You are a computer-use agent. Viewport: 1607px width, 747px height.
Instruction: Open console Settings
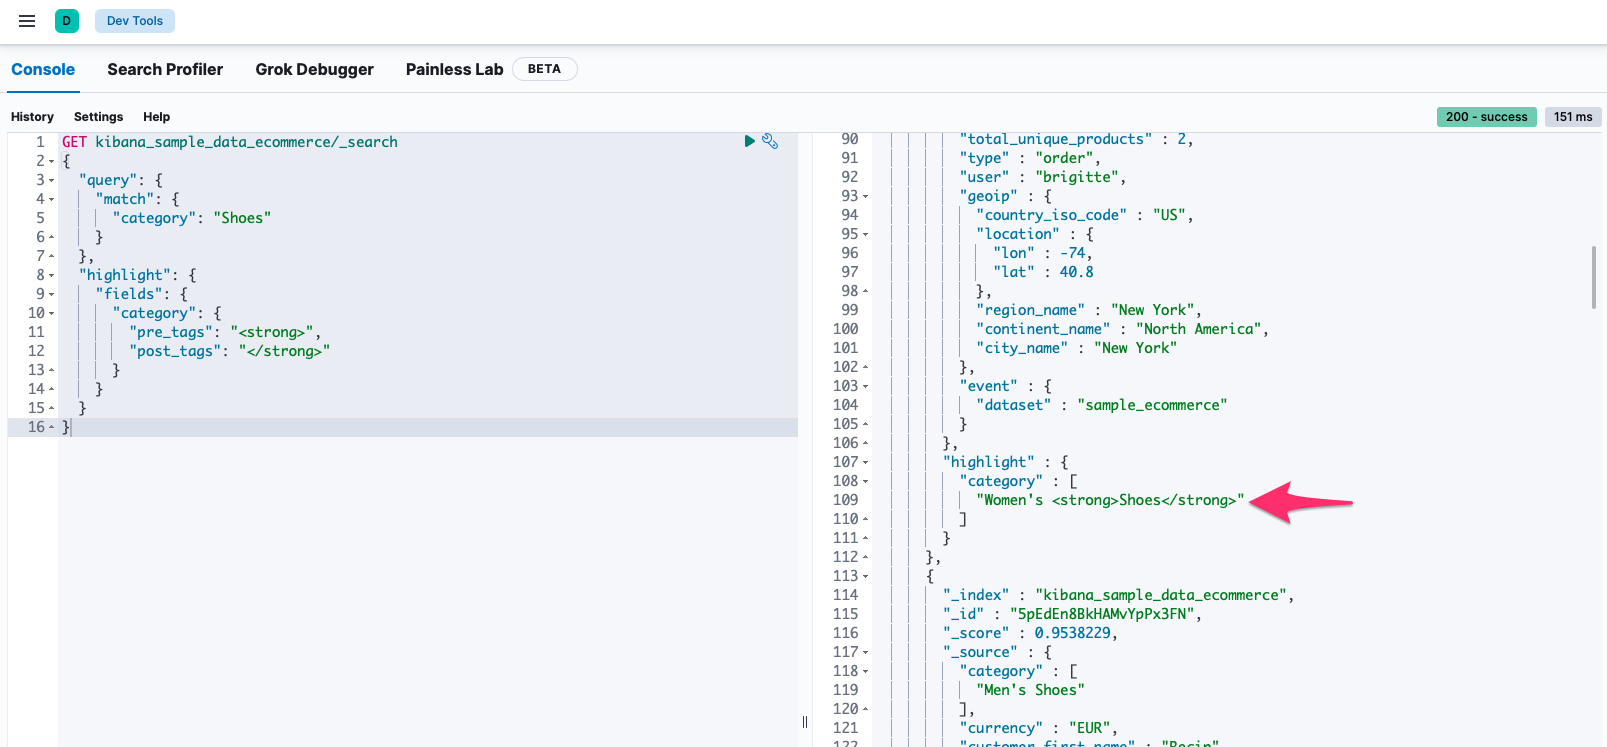98,117
